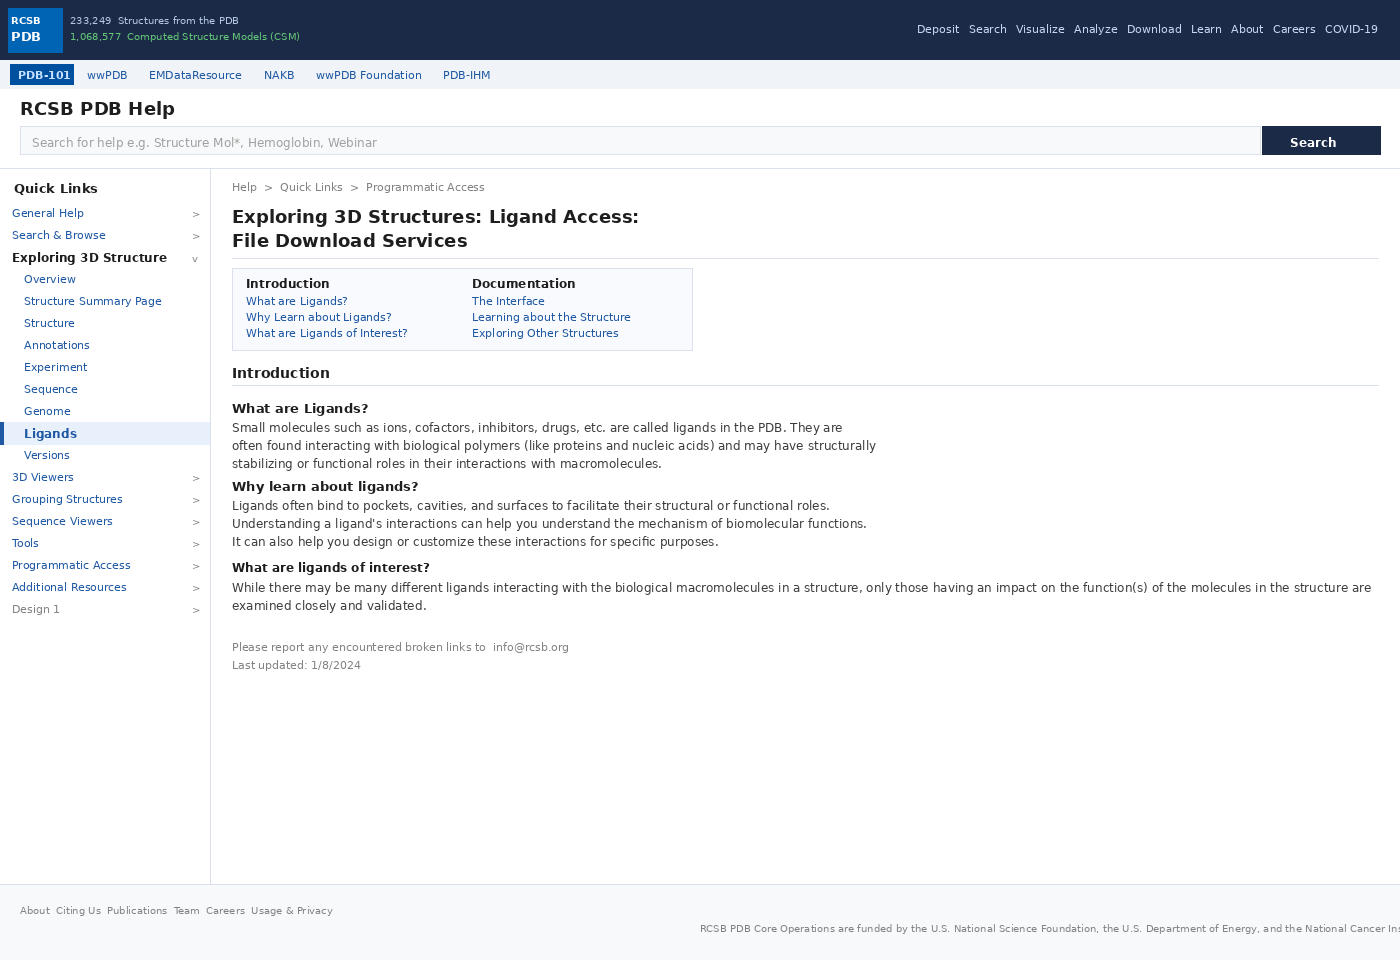
Task: Open the Visualize menu
Action: point(1040,29)
